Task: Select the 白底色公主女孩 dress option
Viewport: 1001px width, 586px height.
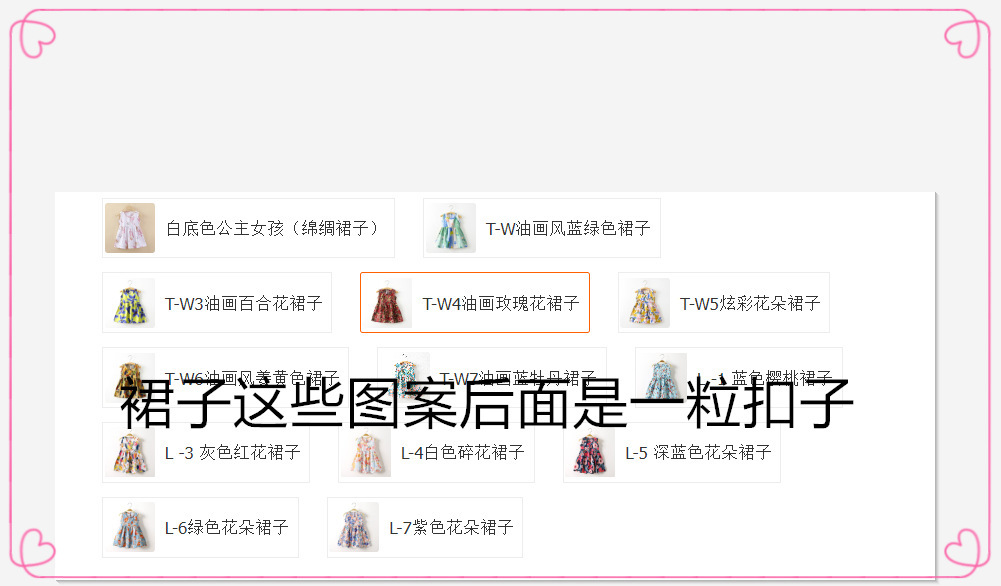Action: click(x=248, y=228)
